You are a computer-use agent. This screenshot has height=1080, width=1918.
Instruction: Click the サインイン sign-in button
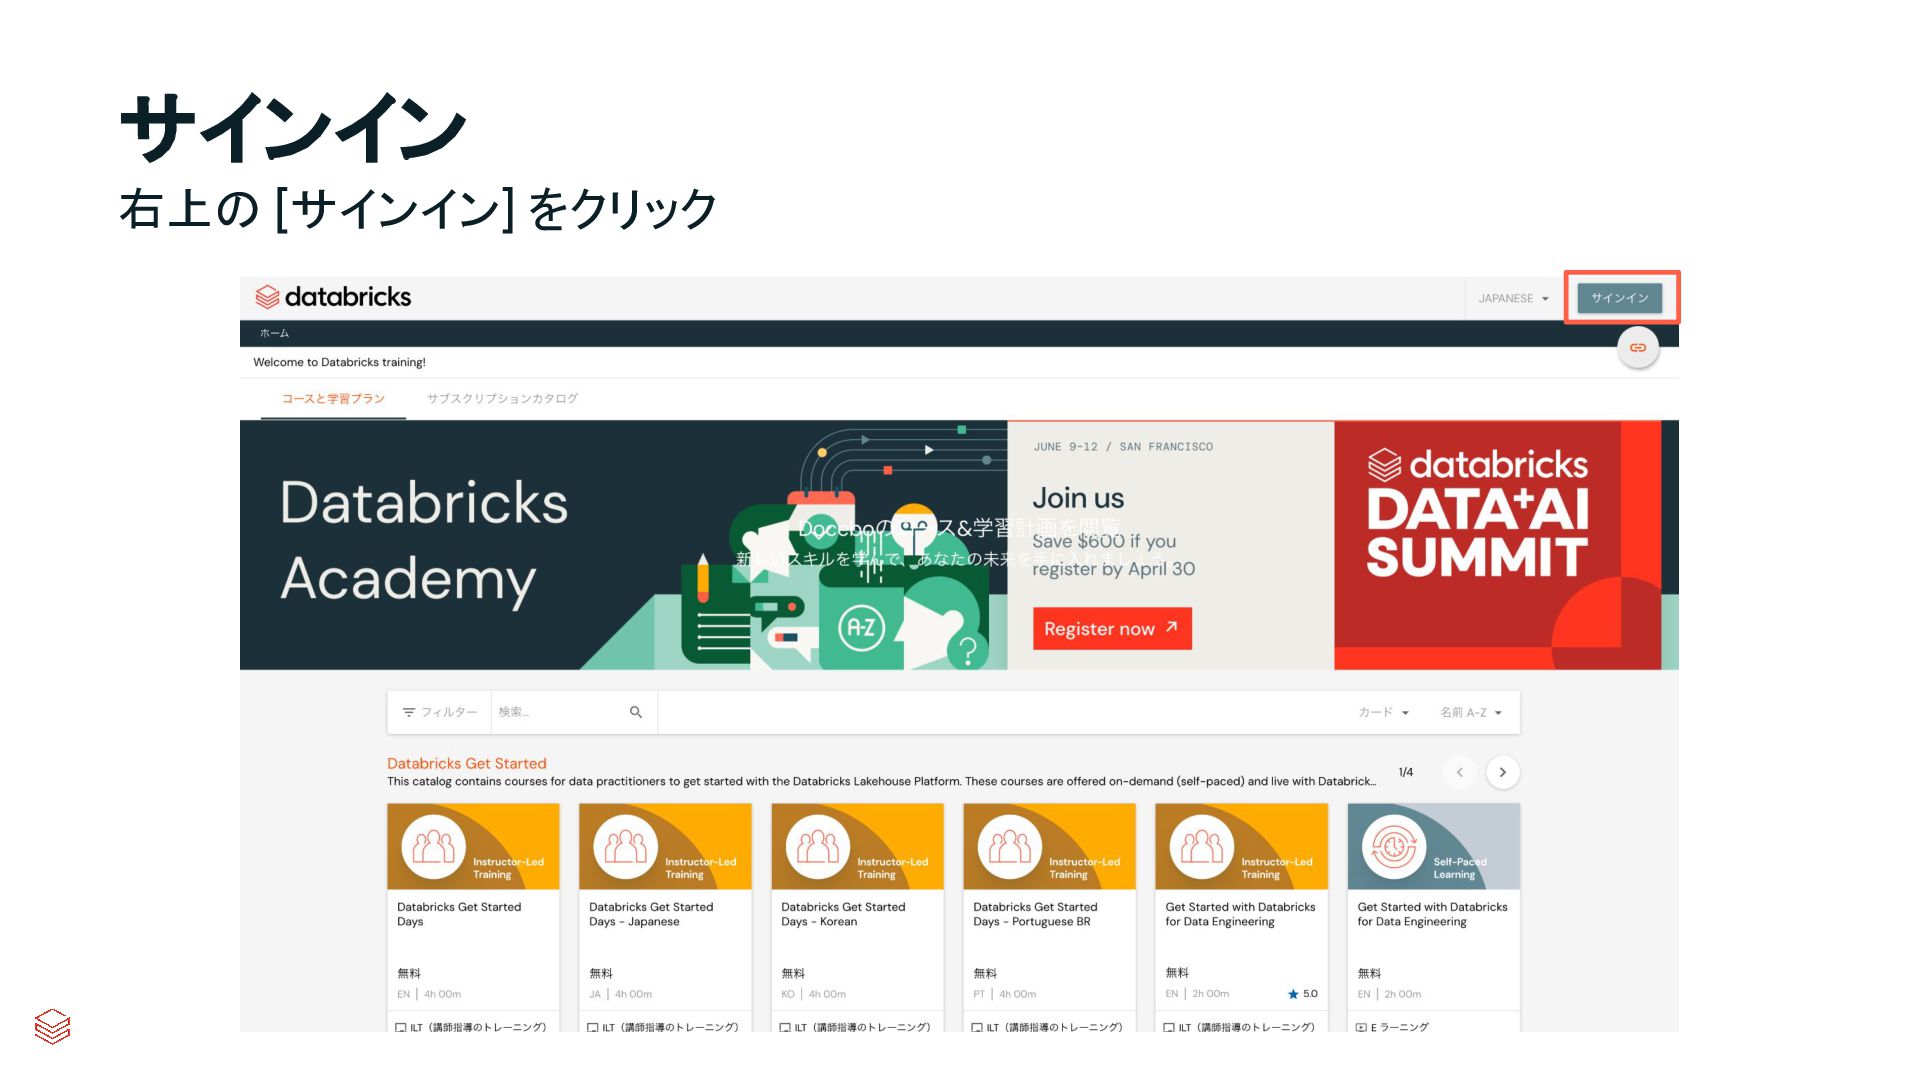tap(1619, 298)
